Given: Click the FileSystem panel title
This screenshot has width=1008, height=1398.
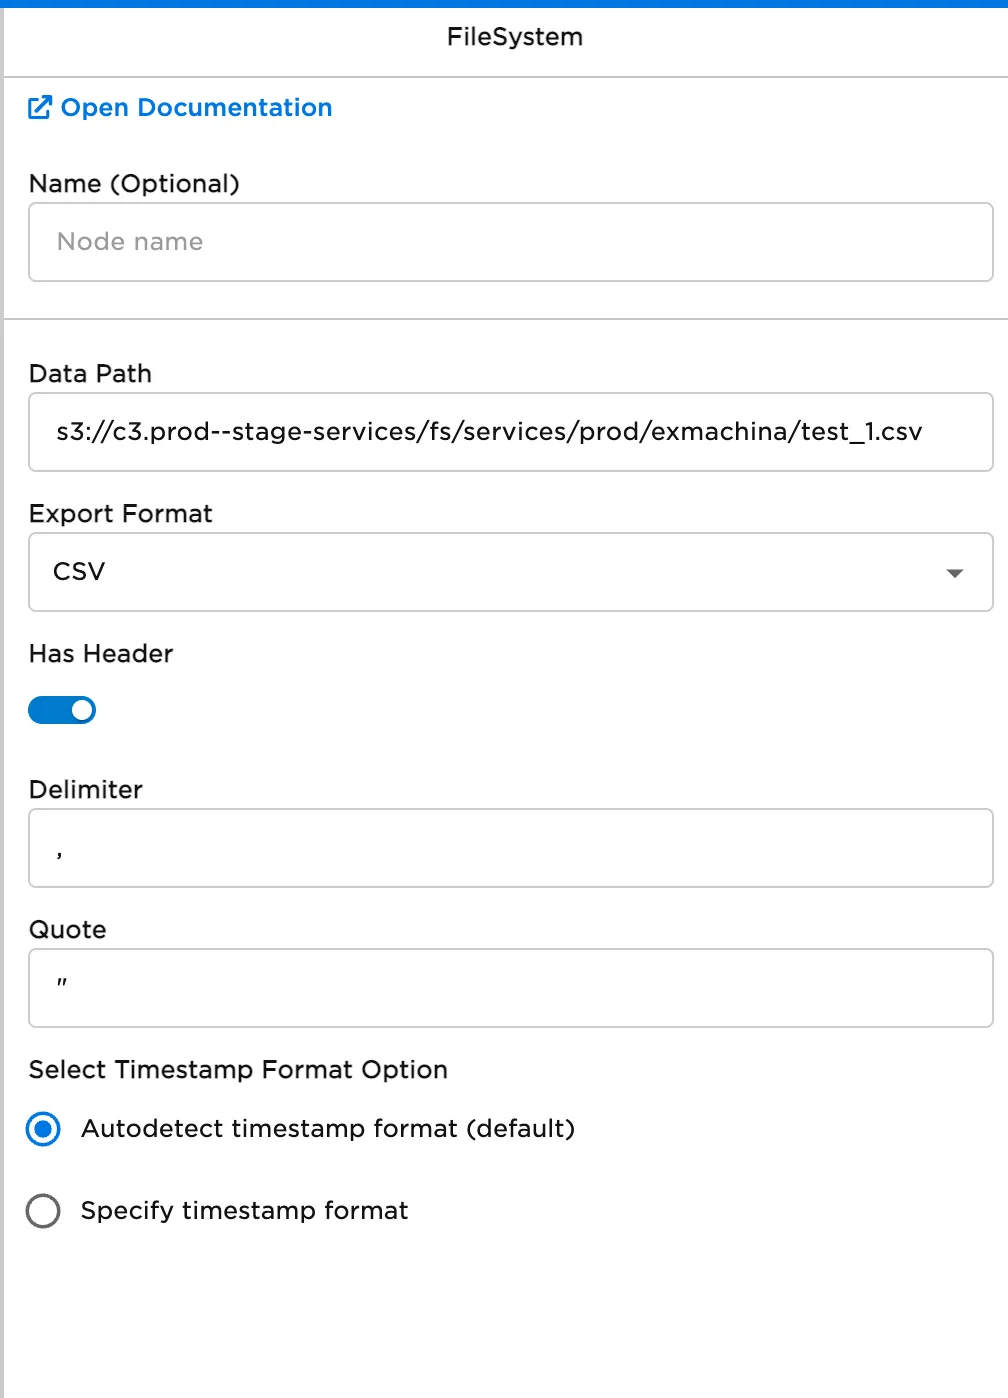Looking at the screenshot, I should pos(515,37).
